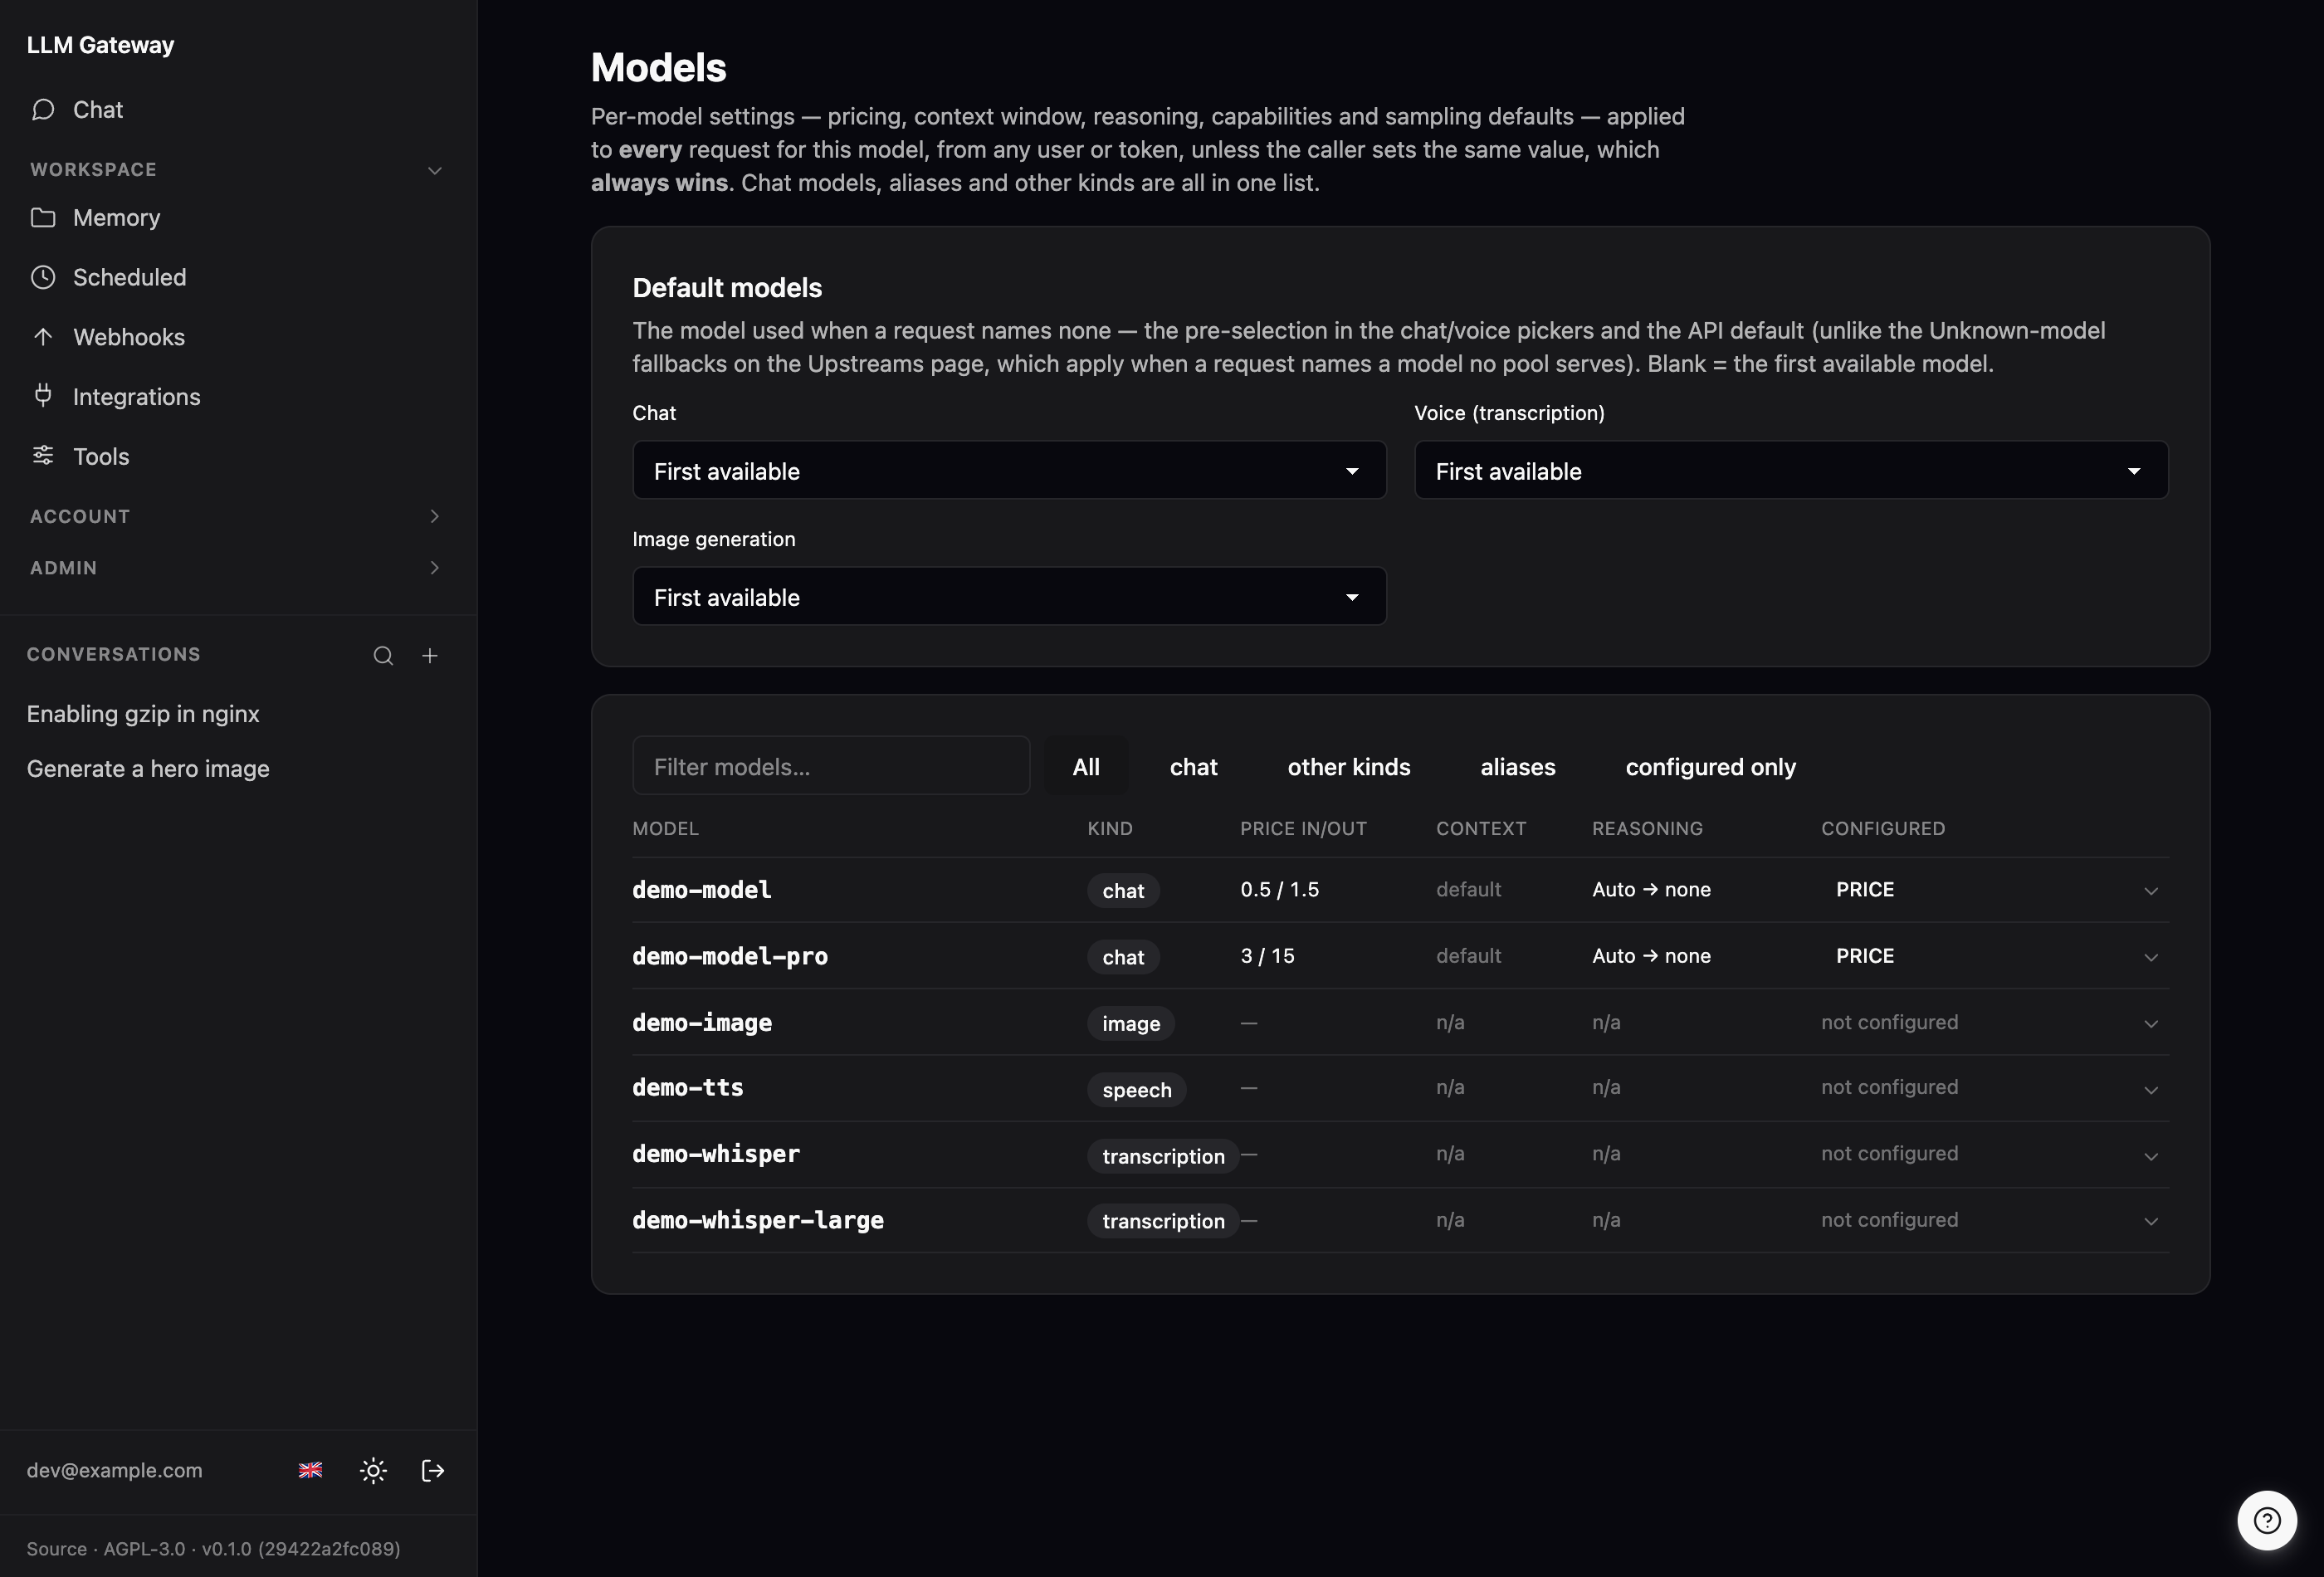Click the Scheduled clock icon
The image size is (2324, 1577).
pos(43,277)
